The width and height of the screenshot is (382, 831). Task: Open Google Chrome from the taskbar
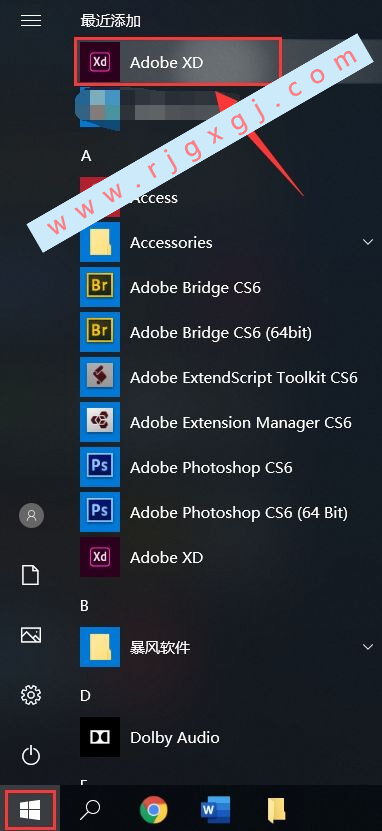coord(154,809)
